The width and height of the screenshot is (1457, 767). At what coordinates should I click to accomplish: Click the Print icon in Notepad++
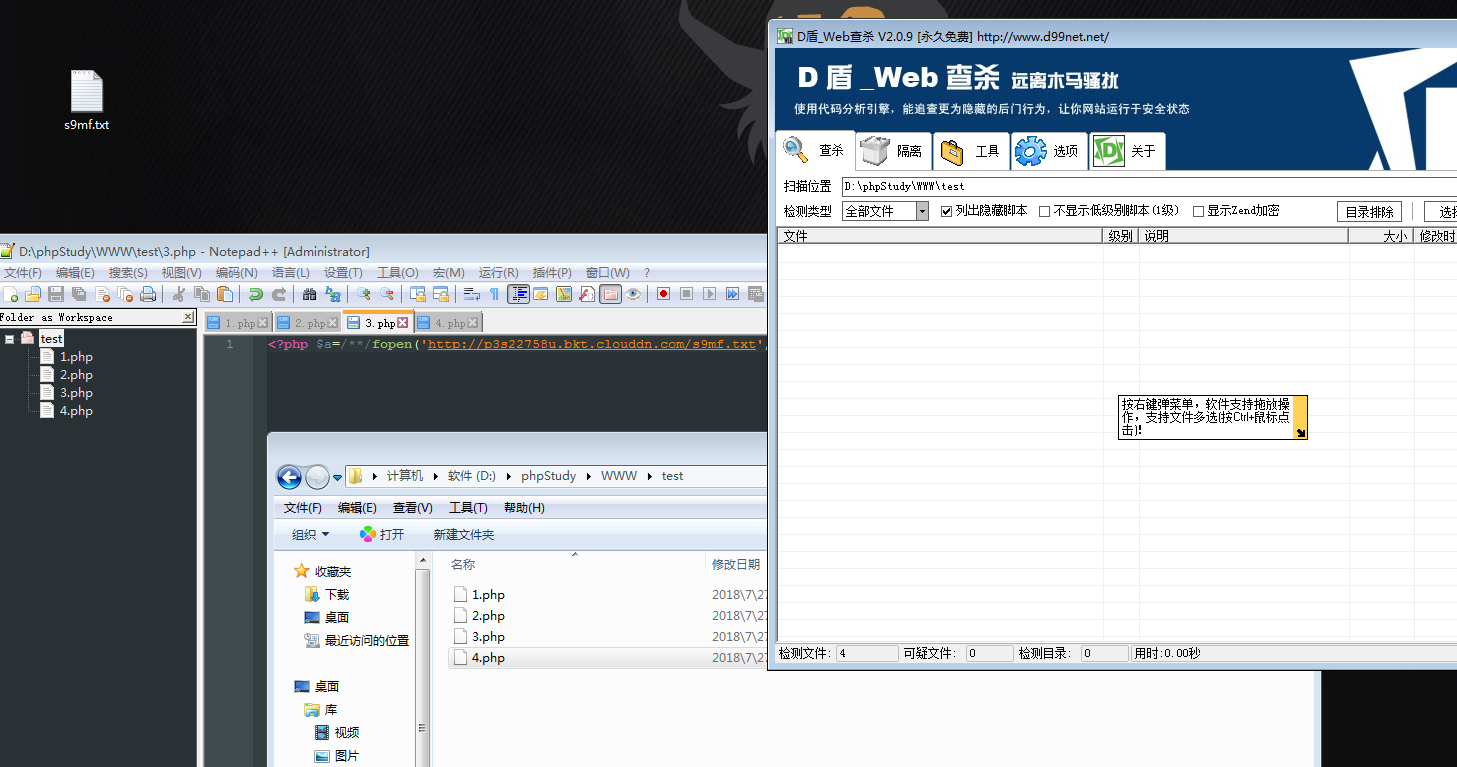pyautogui.click(x=148, y=294)
